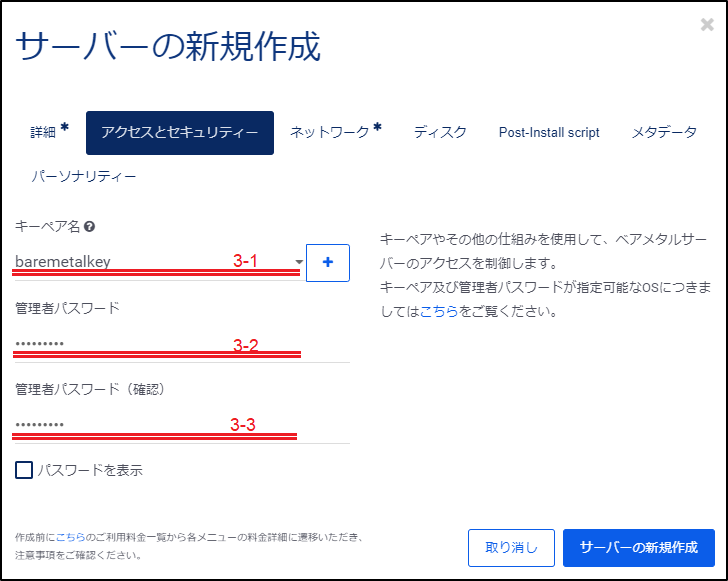Open the メタデータ tab
The height and width of the screenshot is (581, 728).
664,132
